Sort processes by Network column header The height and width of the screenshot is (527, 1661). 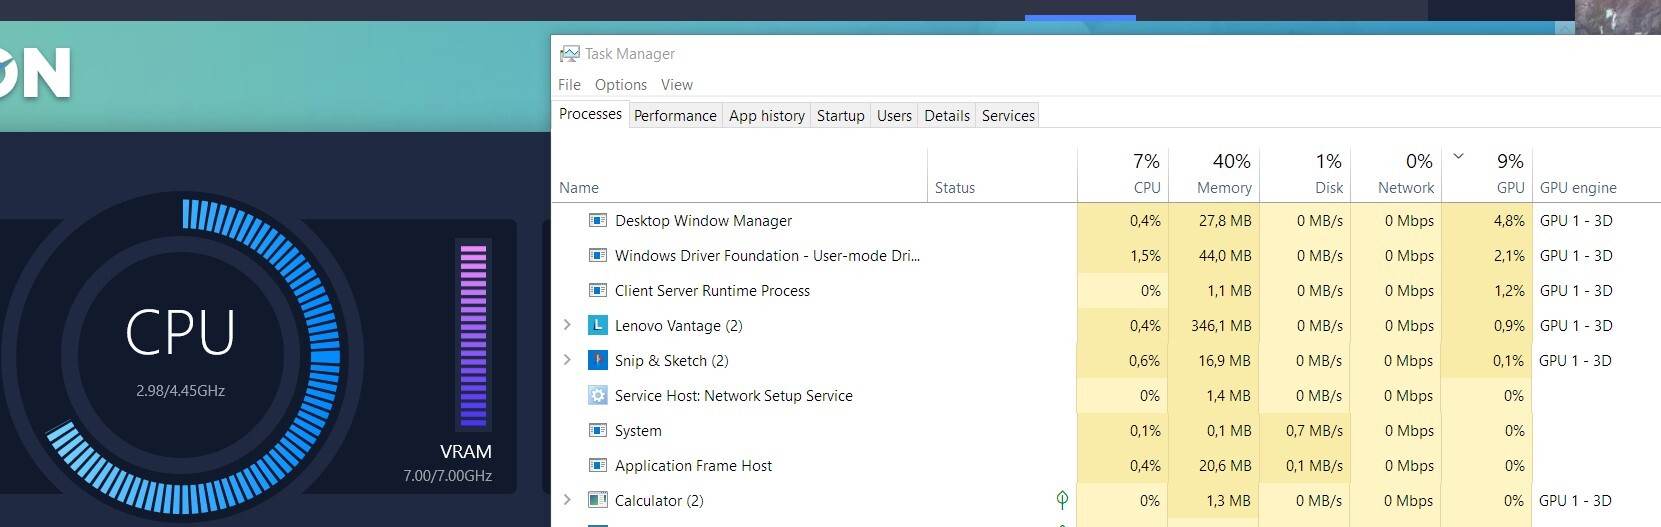tap(1395, 174)
